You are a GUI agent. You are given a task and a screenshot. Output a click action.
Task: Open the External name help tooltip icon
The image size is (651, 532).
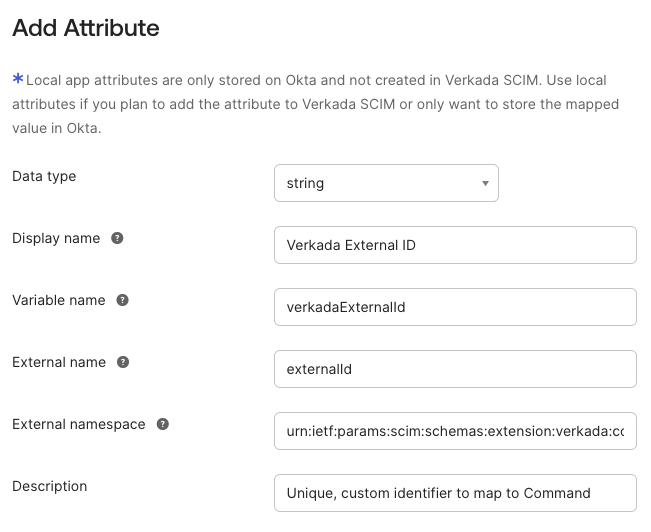pos(123,363)
